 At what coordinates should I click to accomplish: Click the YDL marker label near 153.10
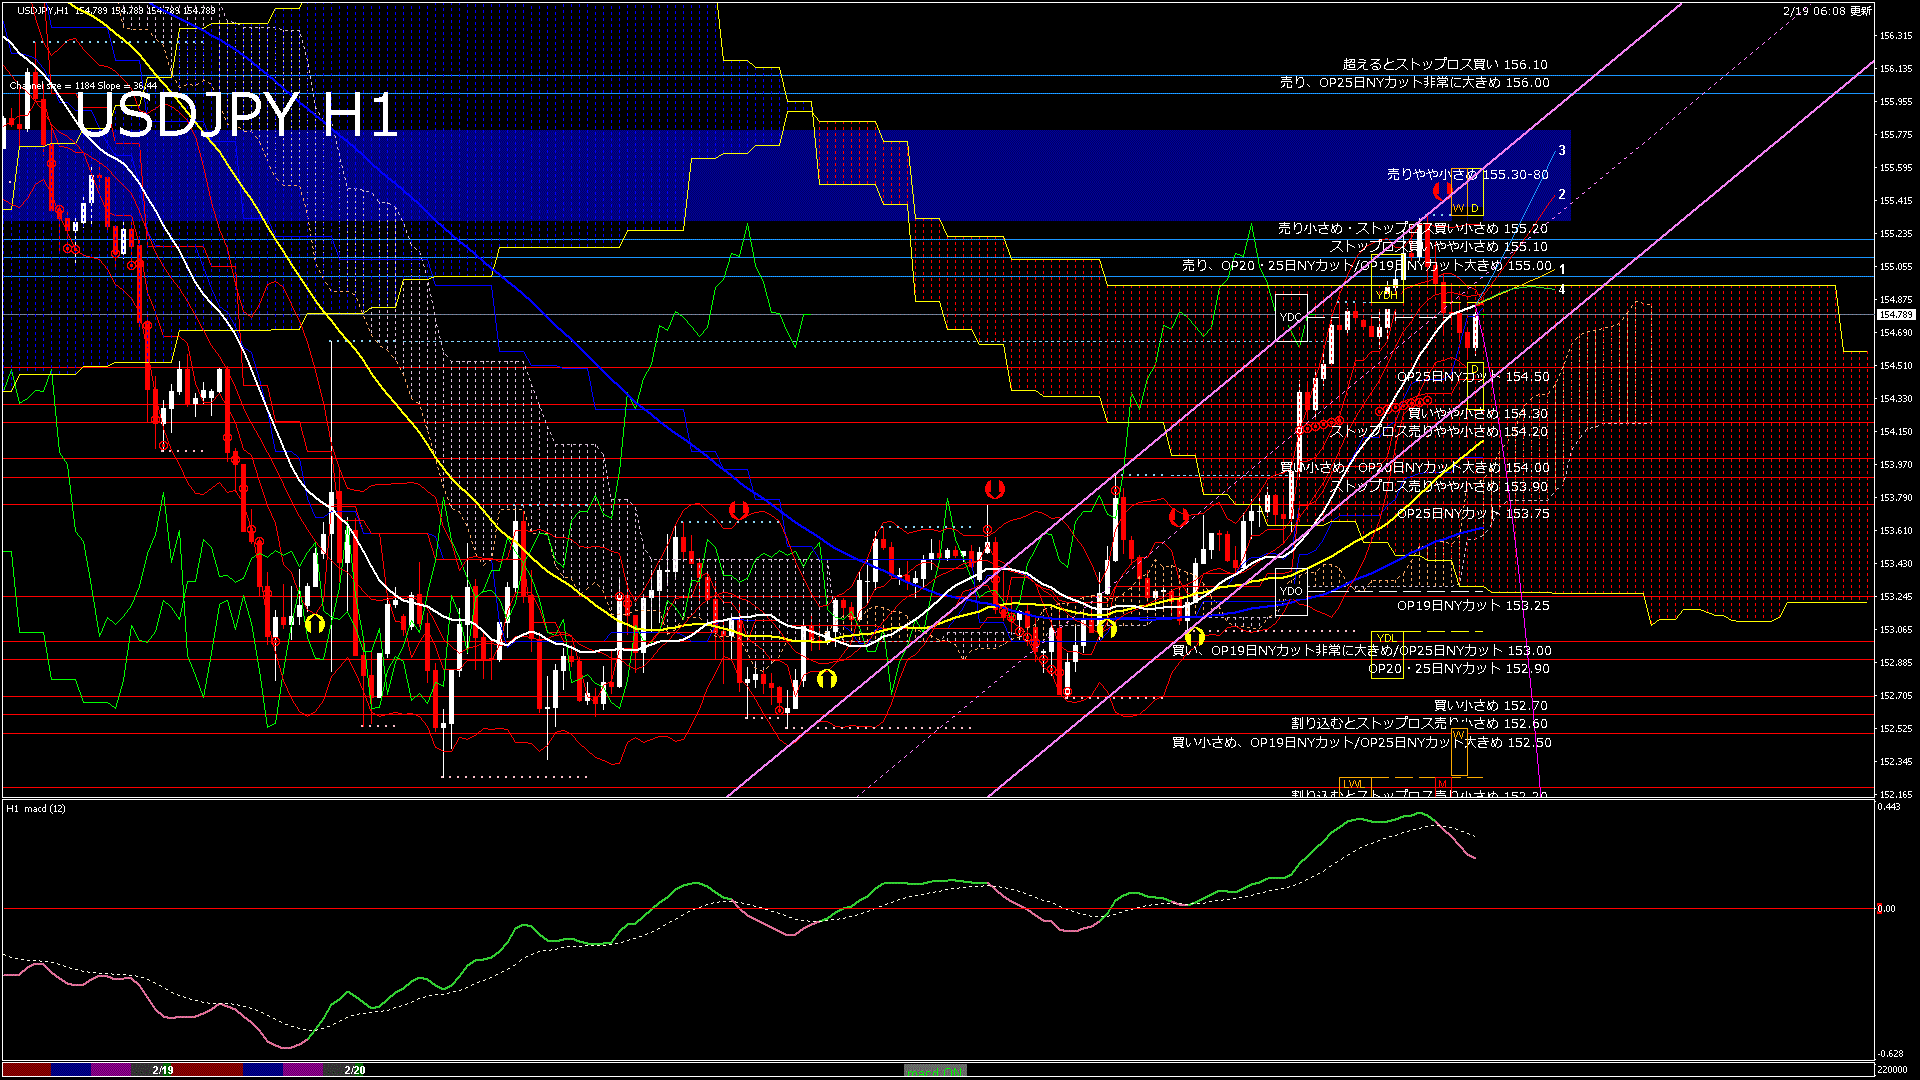pos(1386,638)
